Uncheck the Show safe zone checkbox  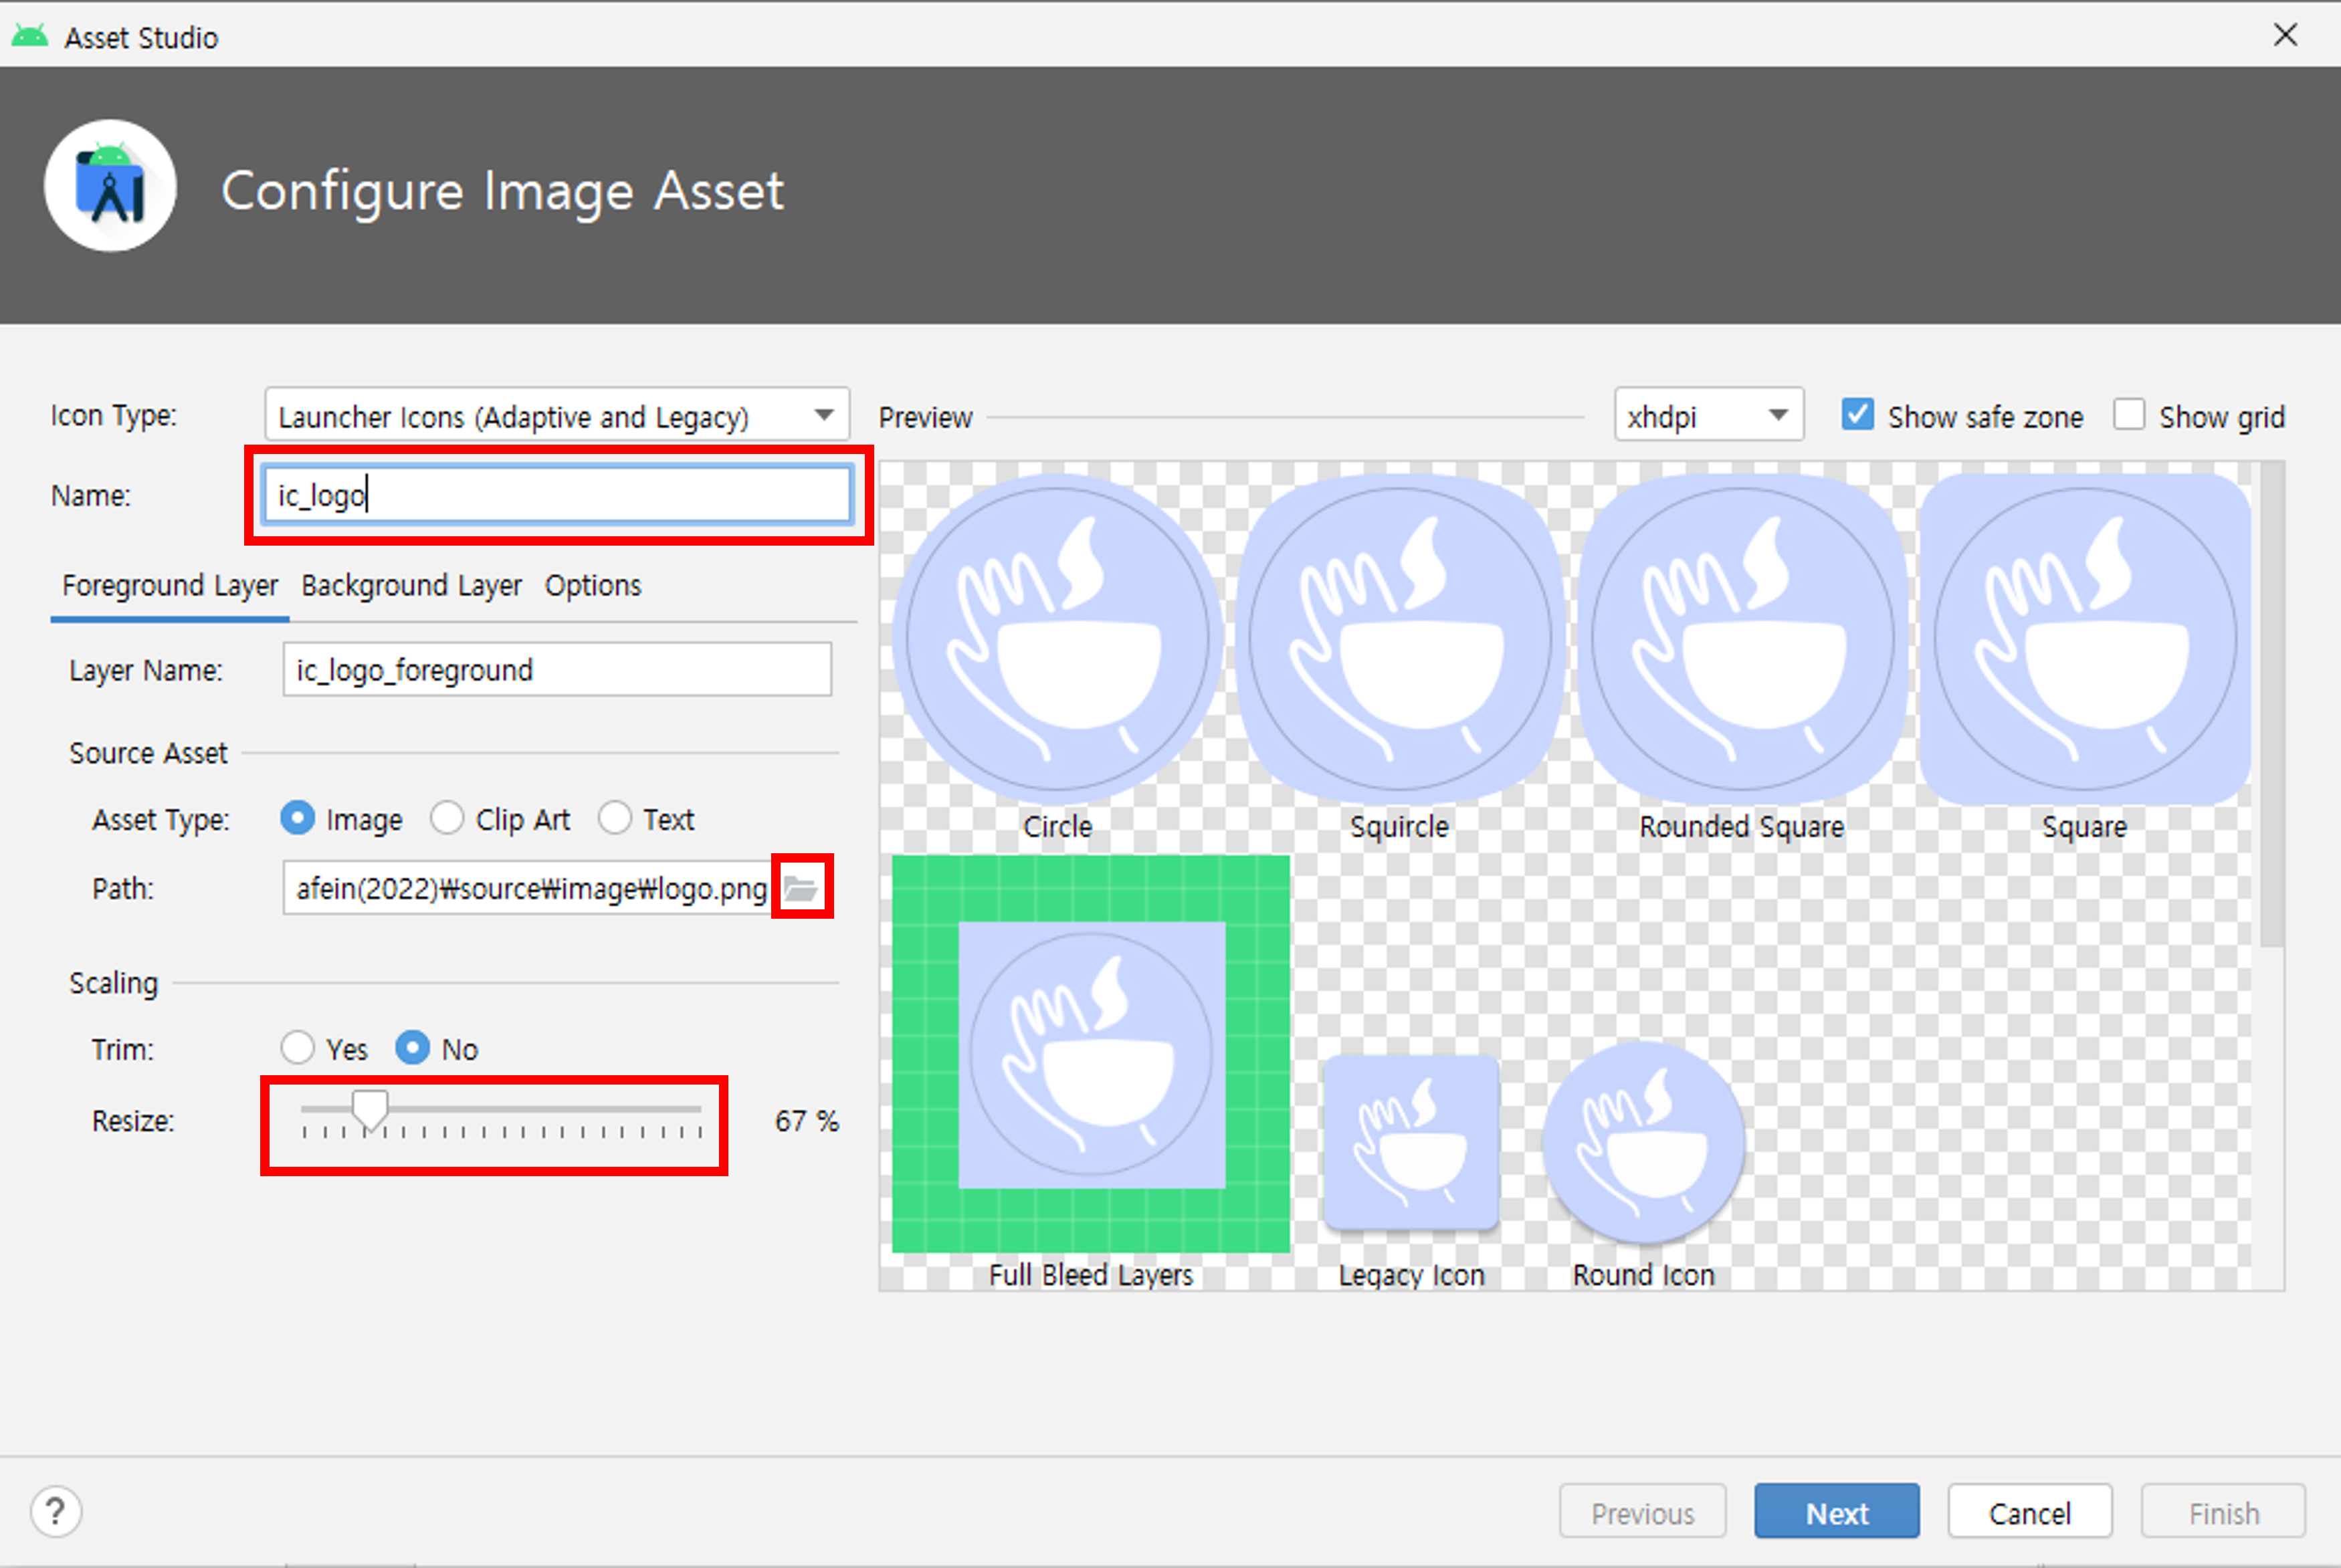pyautogui.click(x=1857, y=415)
